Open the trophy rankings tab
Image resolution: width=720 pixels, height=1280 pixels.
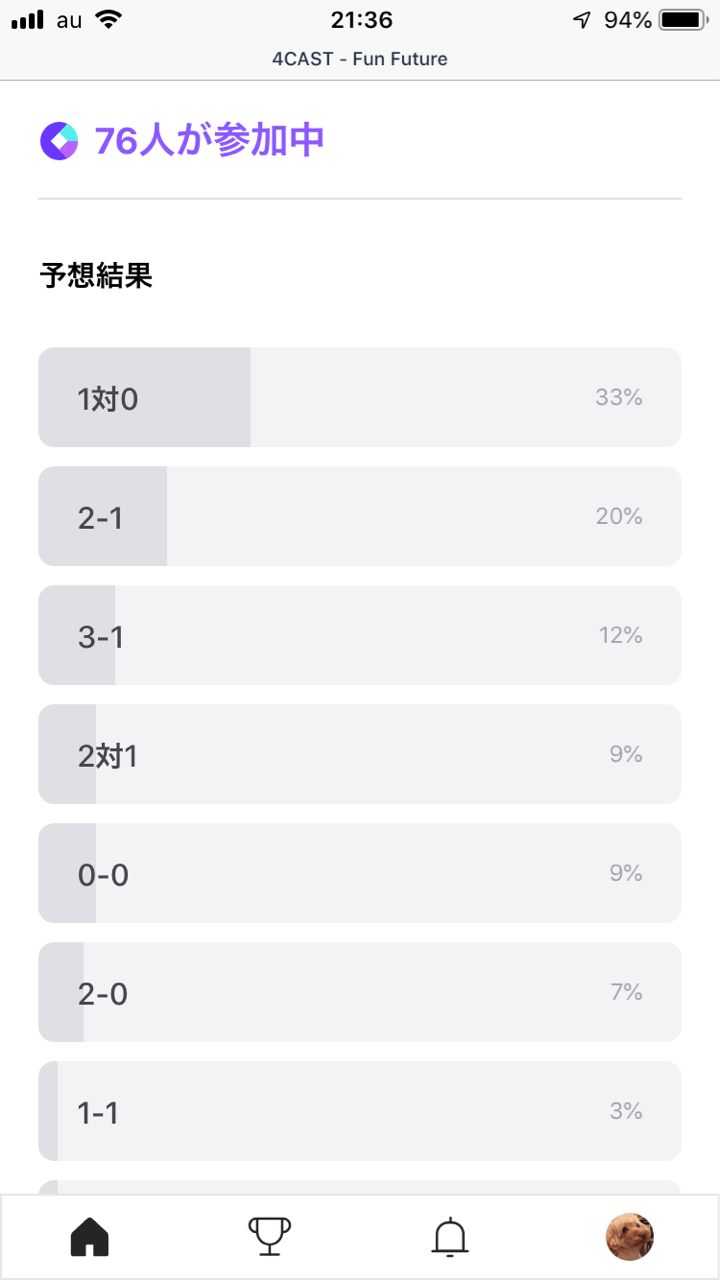pos(270,1237)
